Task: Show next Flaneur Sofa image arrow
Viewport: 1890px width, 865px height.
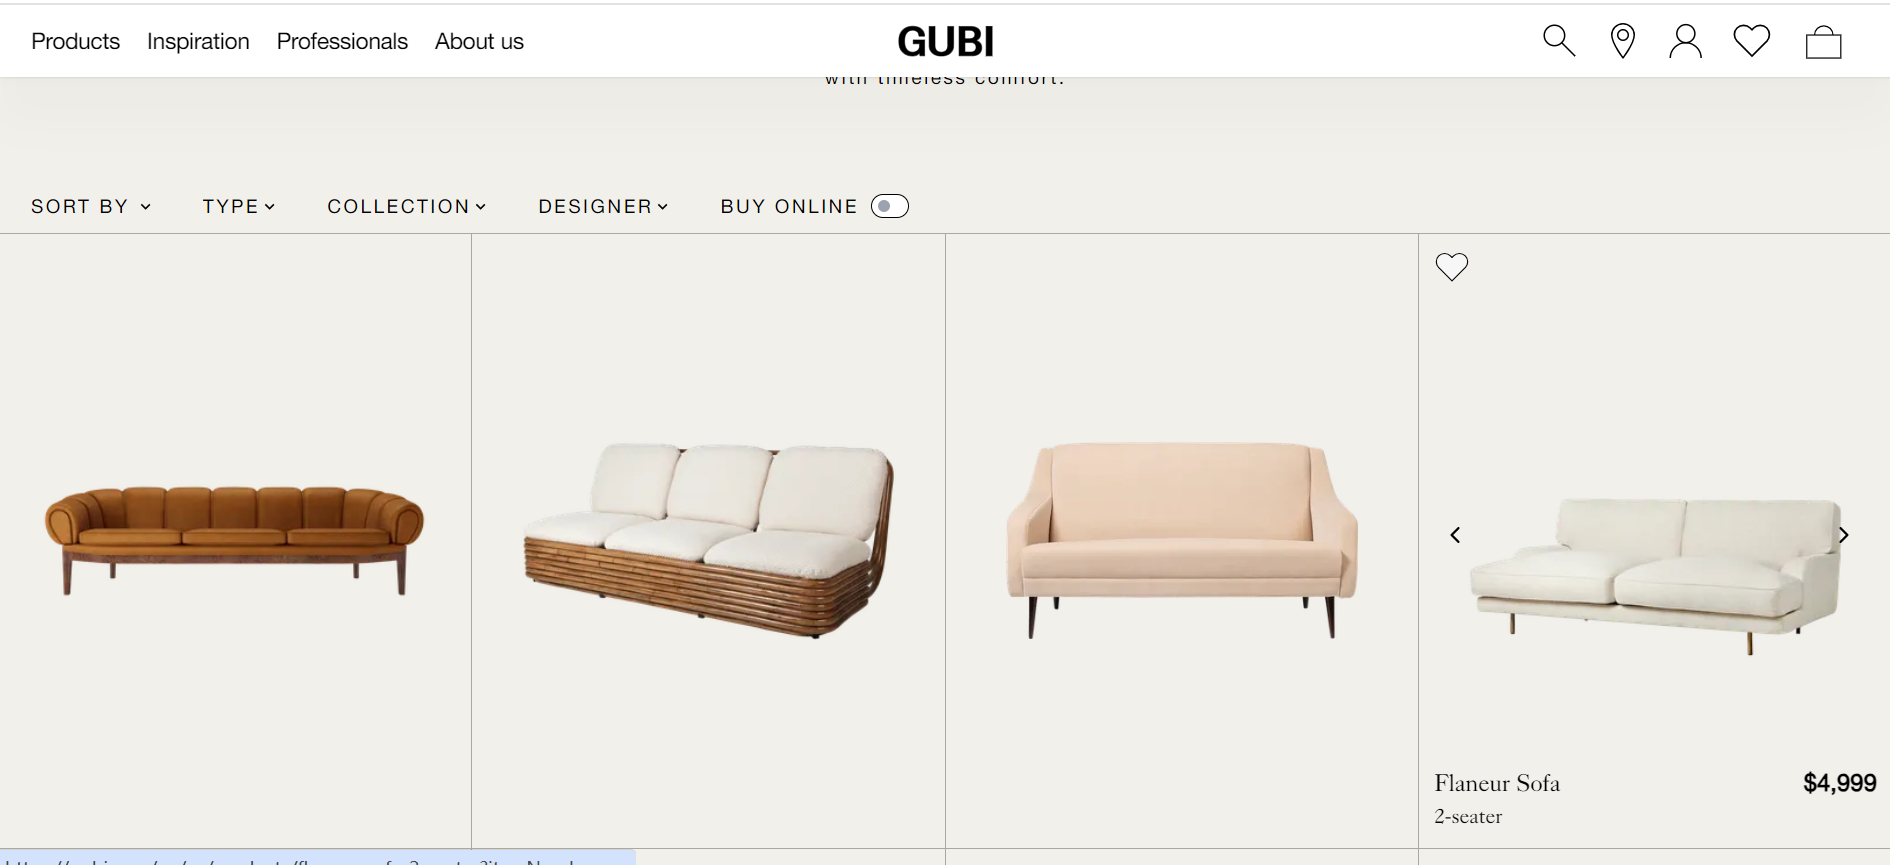Action: pyautogui.click(x=1843, y=535)
